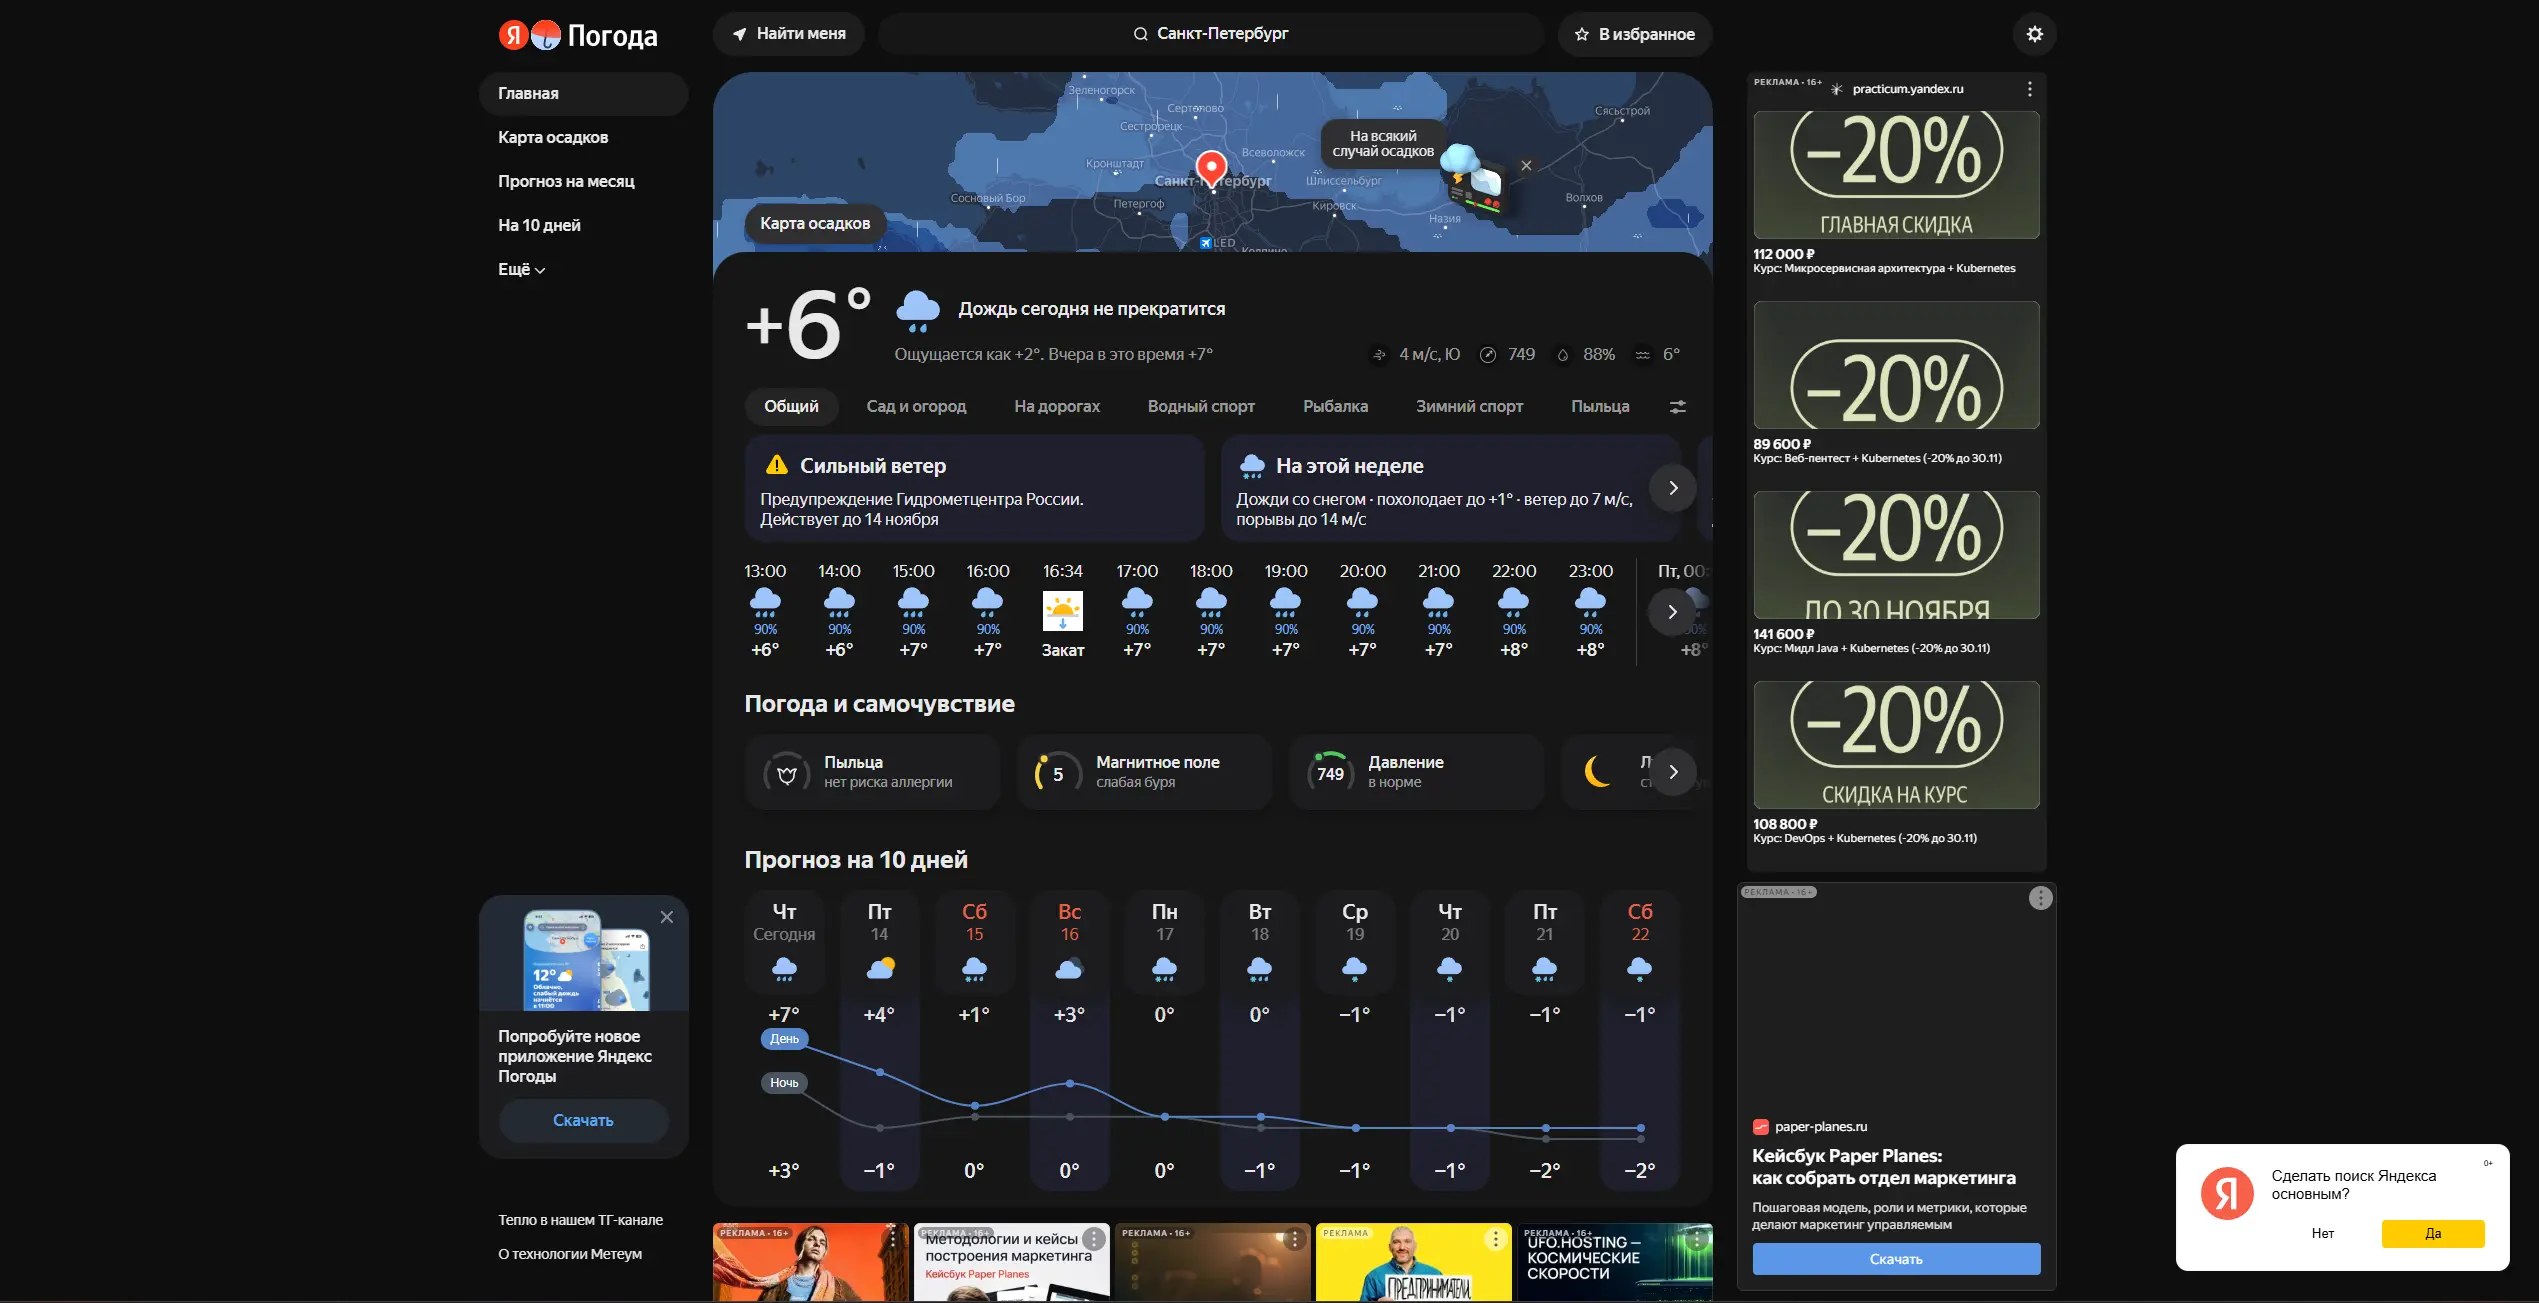Add city via В избранное star button
The image size is (2539, 1303).
1634,34
